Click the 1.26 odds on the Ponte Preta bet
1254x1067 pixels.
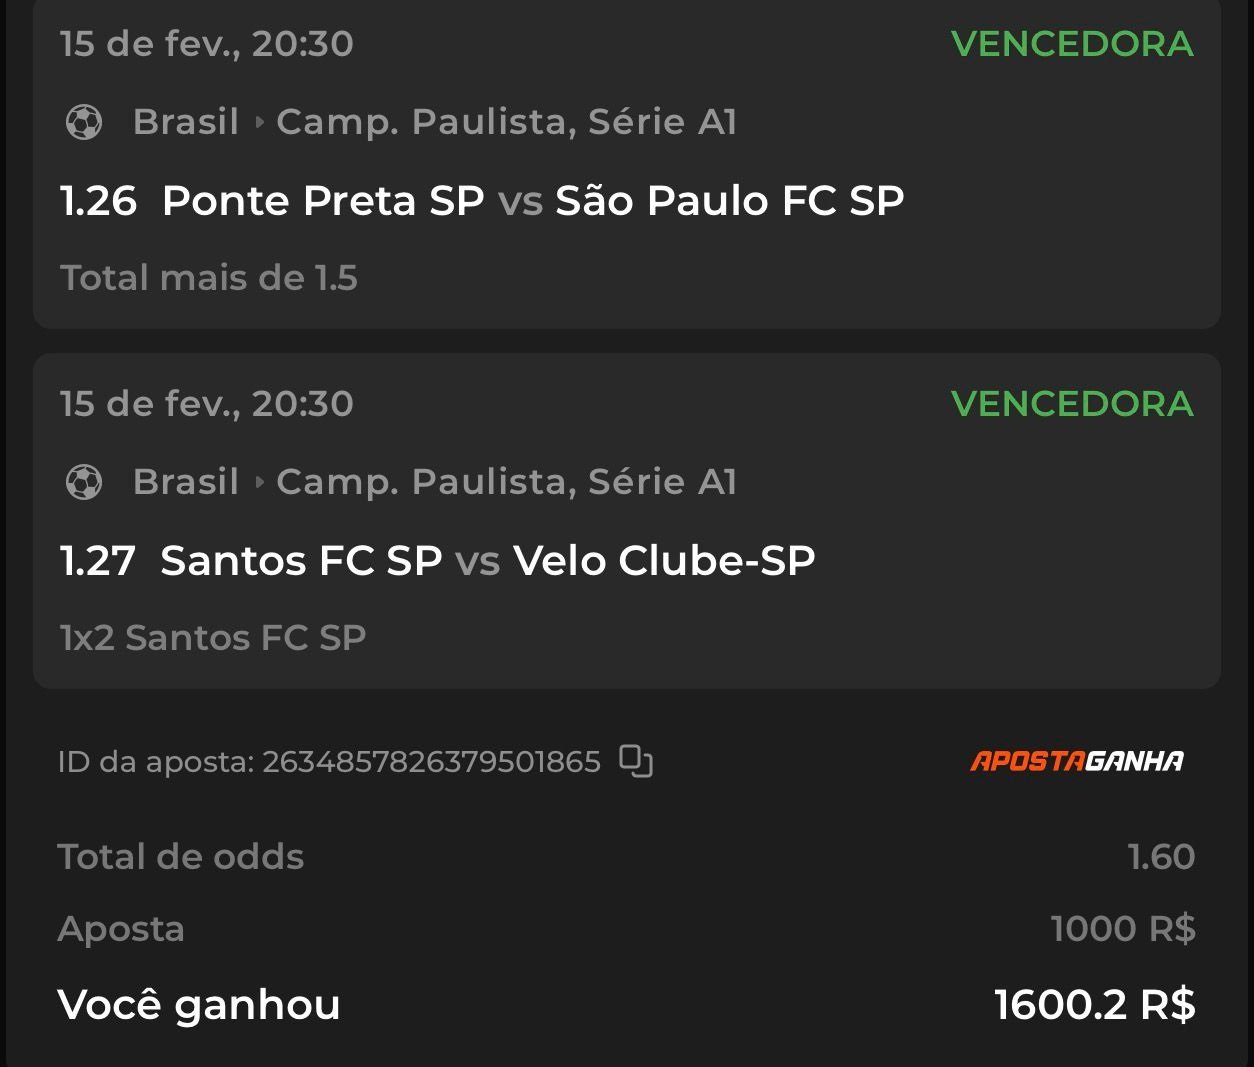98,201
